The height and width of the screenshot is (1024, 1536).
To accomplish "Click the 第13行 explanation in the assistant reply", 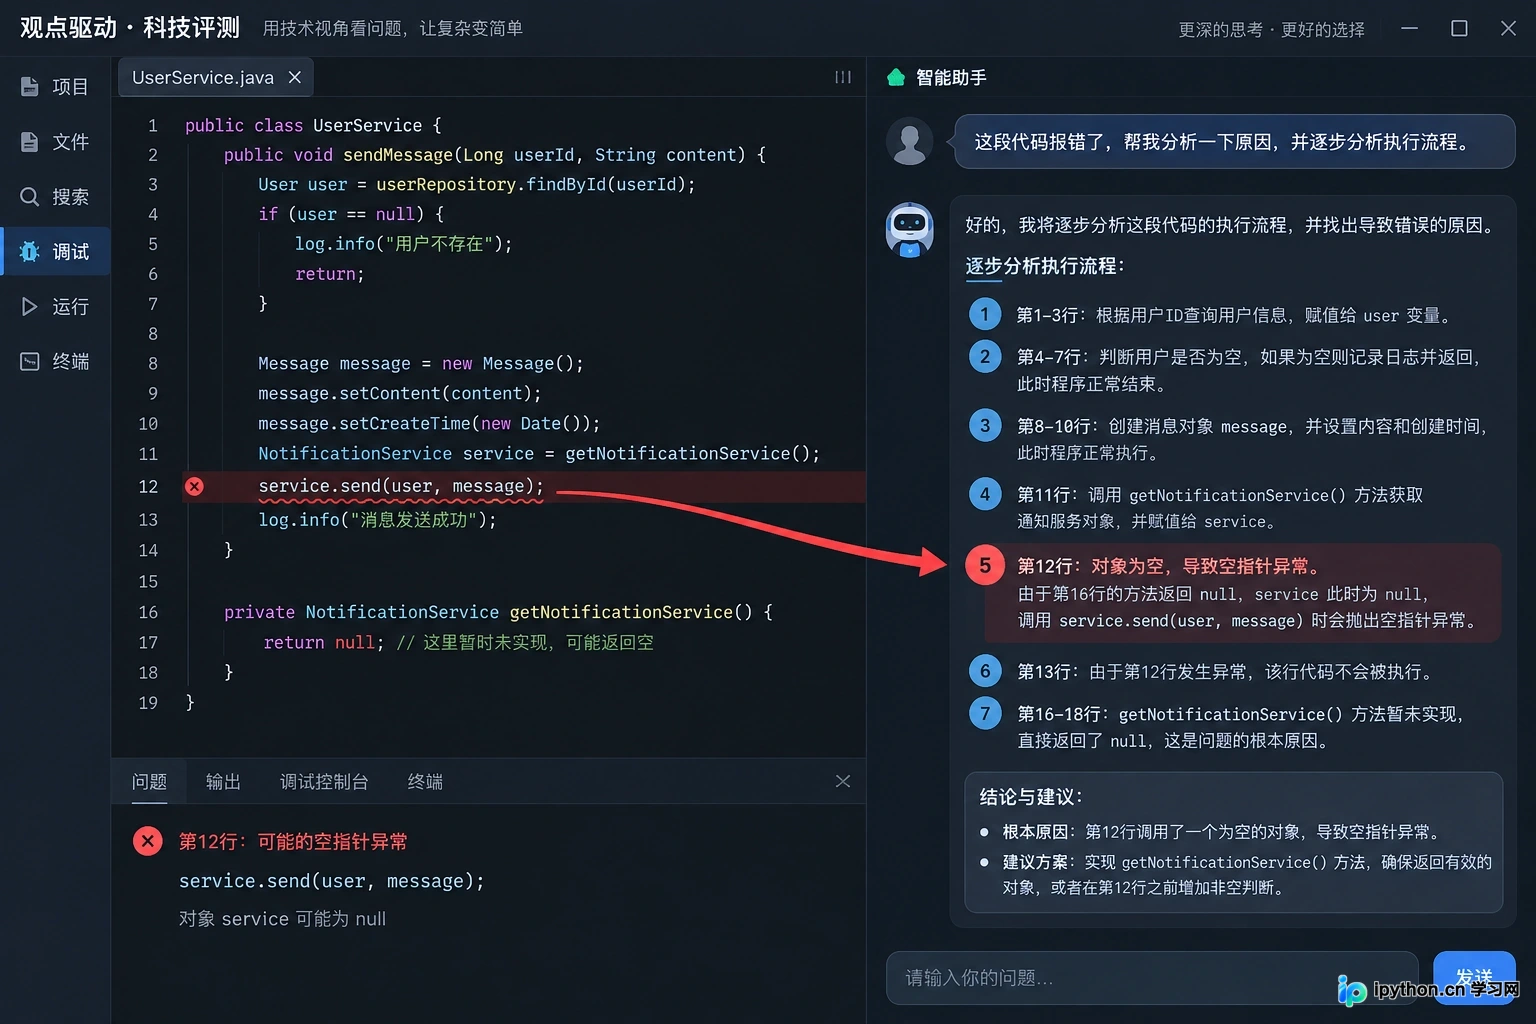I will point(1225,672).
